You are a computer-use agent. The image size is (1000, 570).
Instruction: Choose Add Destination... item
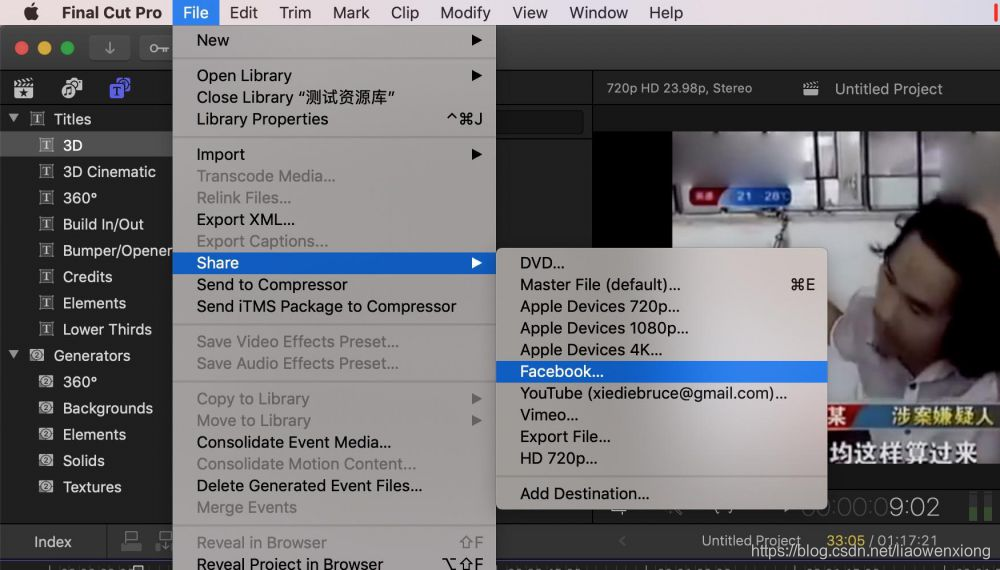point(661,493)
